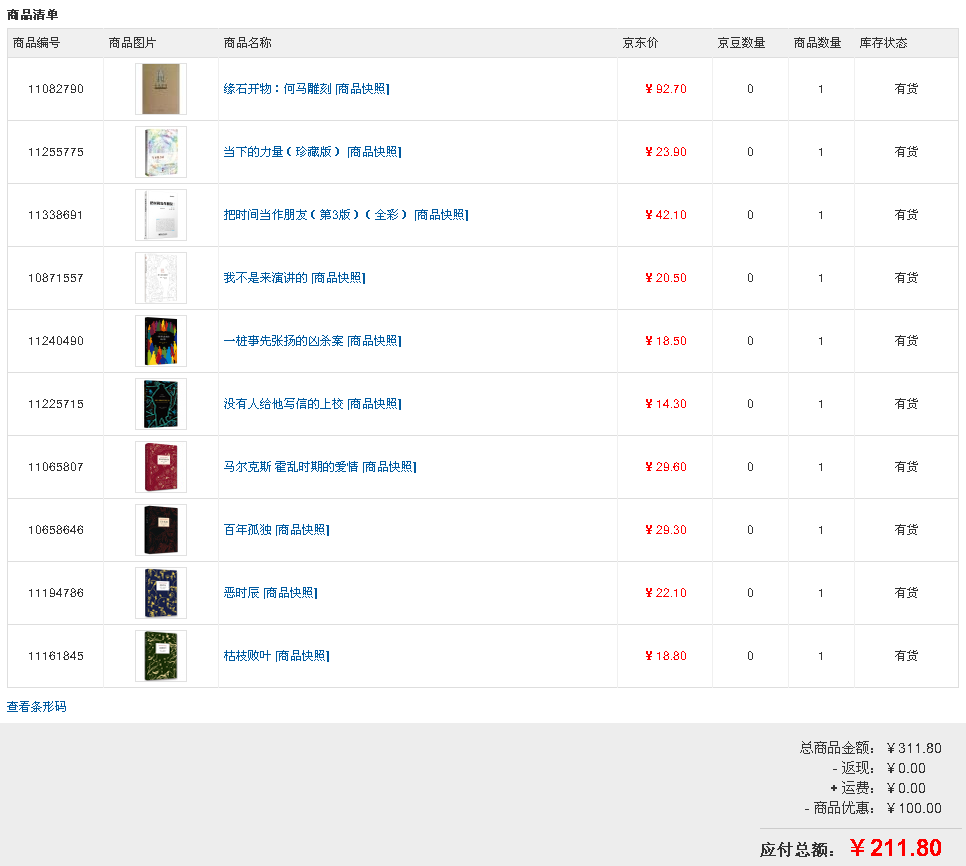The image size is (966, 866).
Task: Click the price ¥29.30
Action: (x=665, y=530)
